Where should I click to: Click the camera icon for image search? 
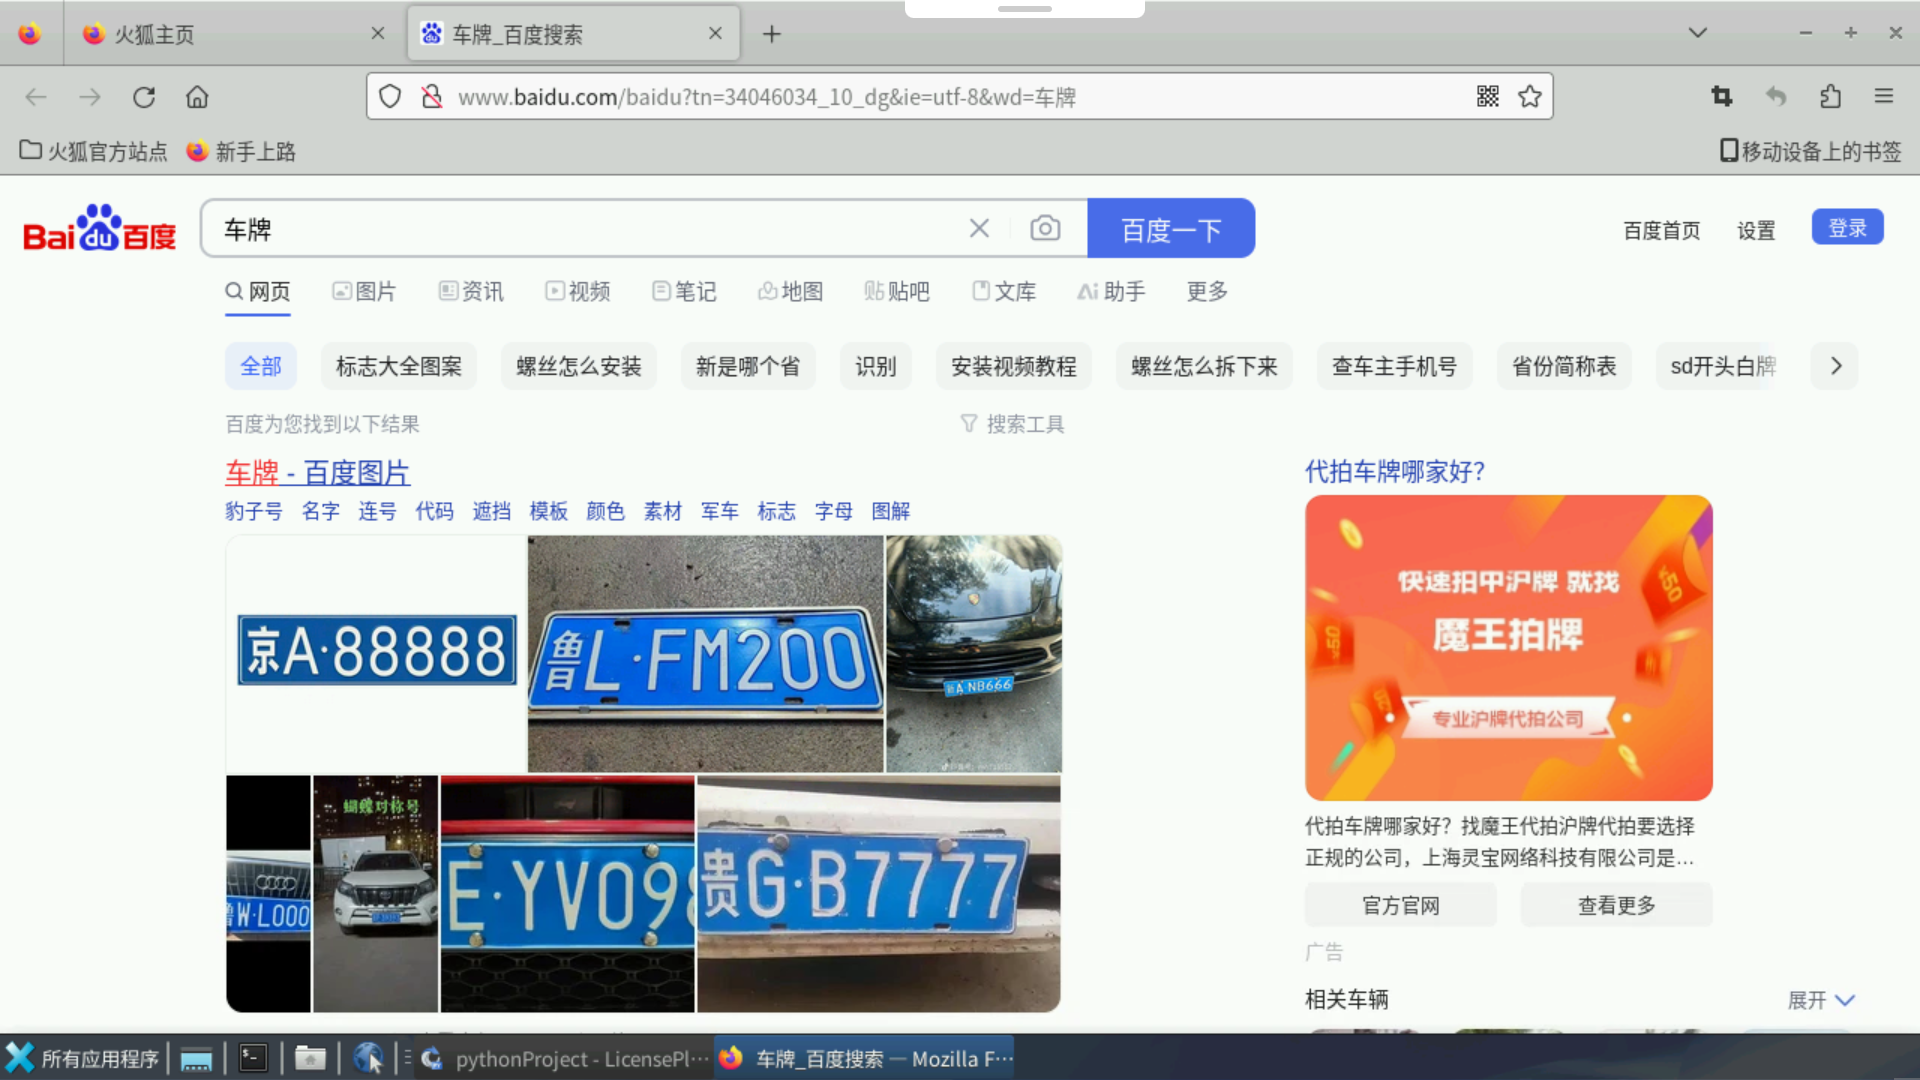pyautogui.click(x=1045, y=228)
